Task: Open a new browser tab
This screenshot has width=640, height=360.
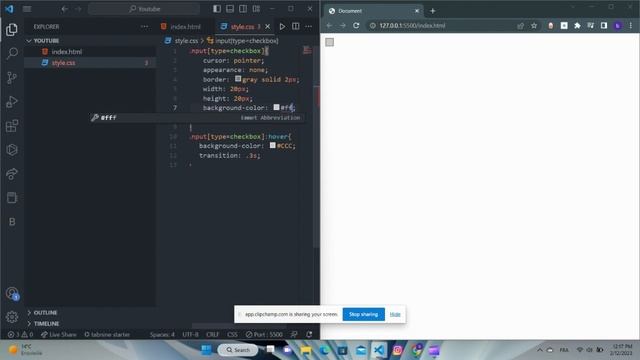Action: (x=433, y=11)
